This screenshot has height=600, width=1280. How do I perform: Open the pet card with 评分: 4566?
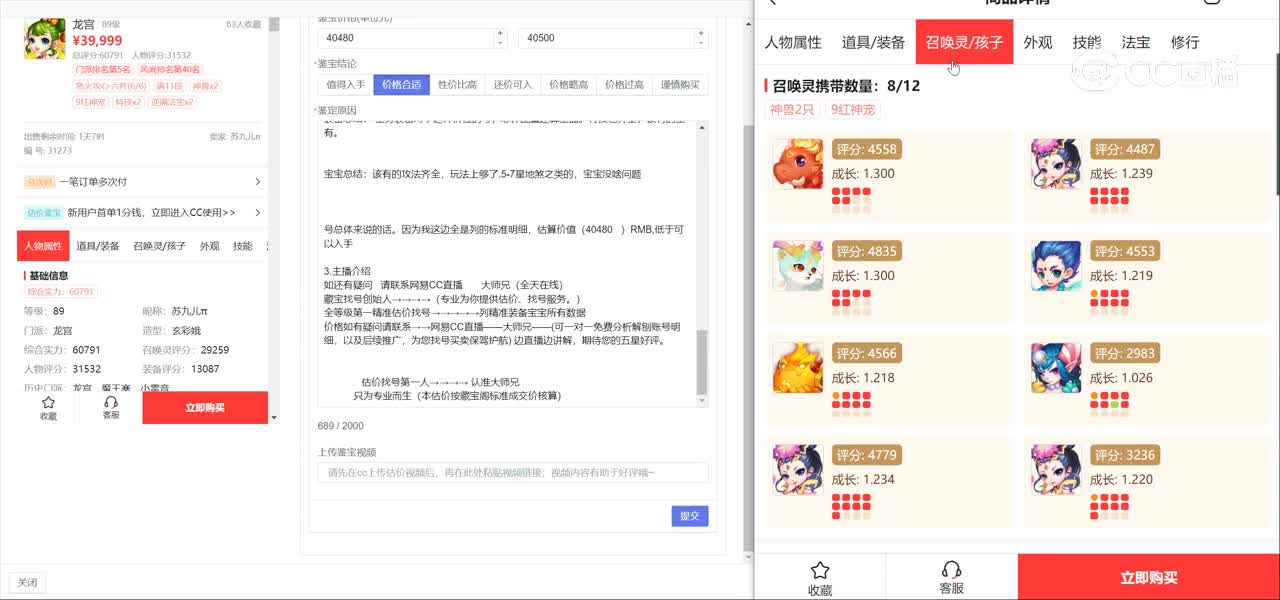[x=889, y=380]
